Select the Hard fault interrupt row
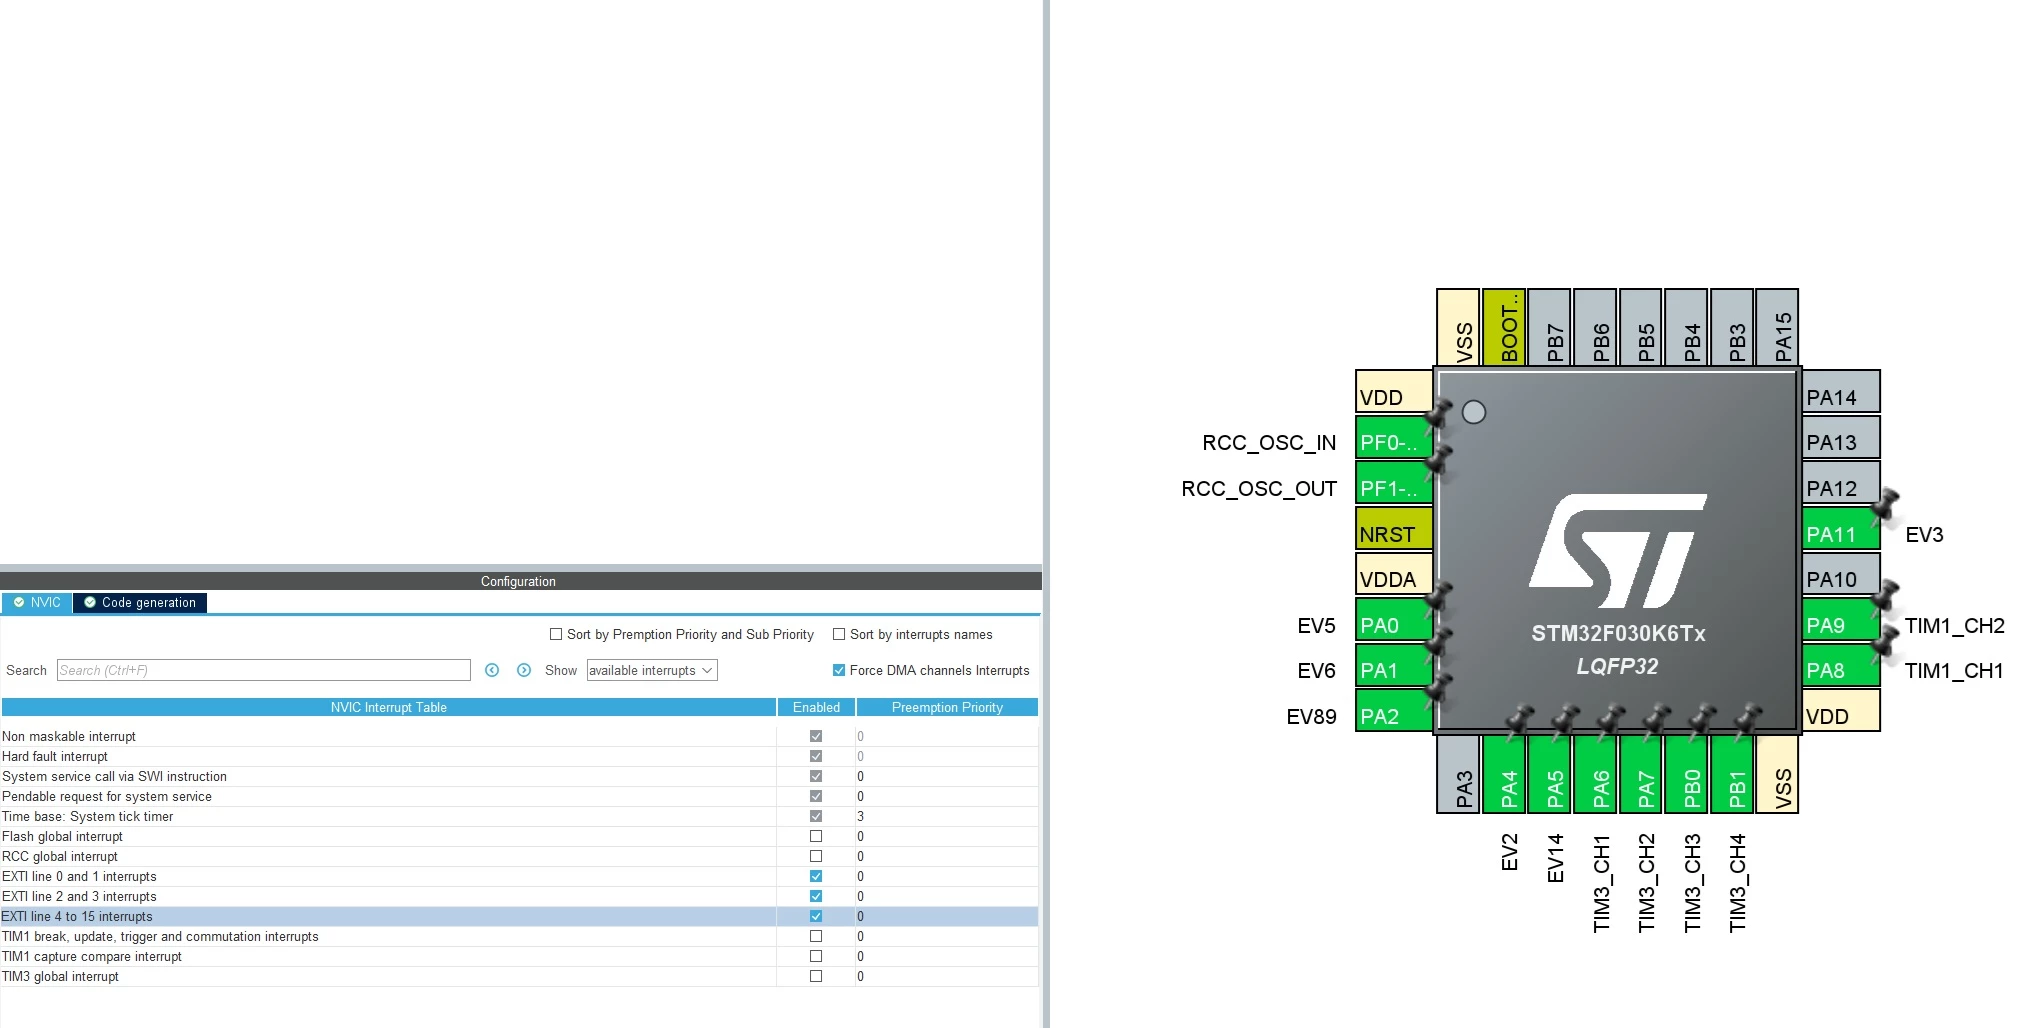The image size is (2028, 1028). pyautogui.click(x=519, y=756)
